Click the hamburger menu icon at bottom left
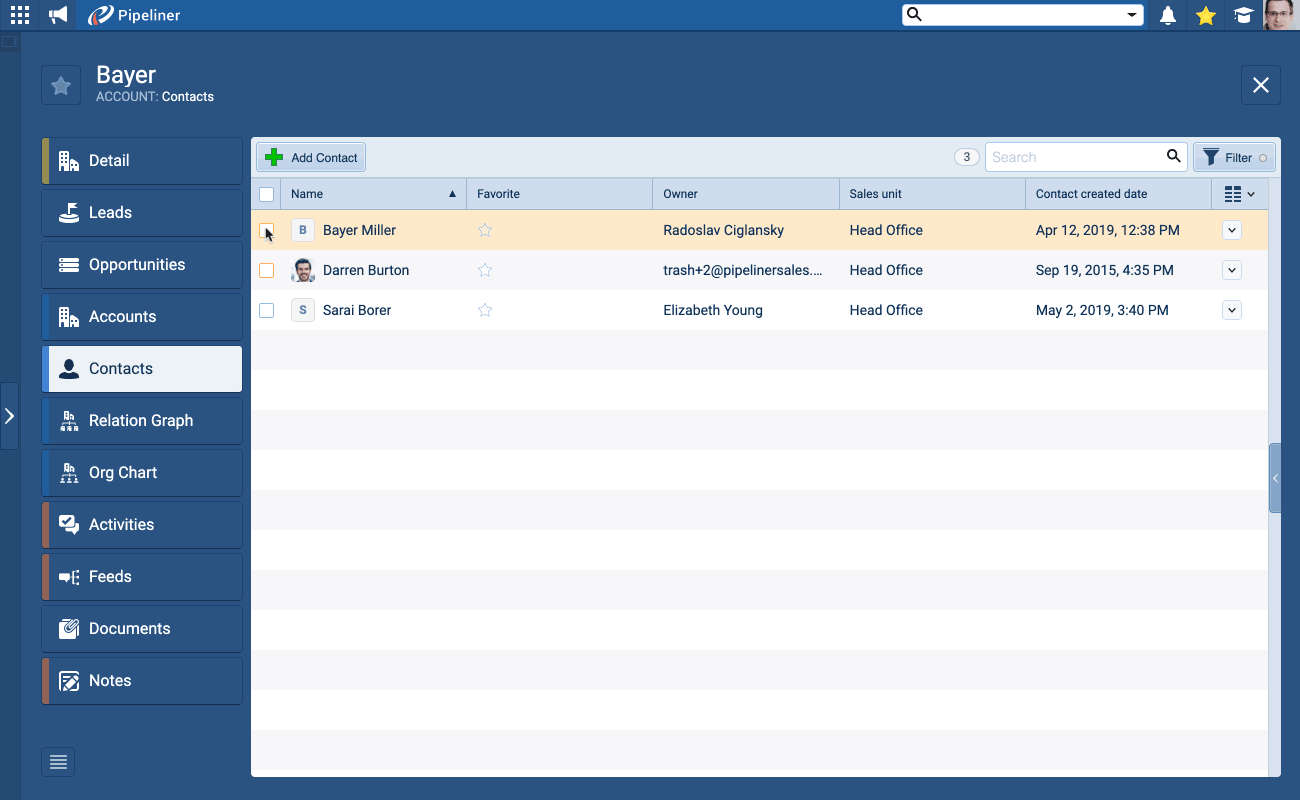1300x800 pixels. [x=58, y=762]
